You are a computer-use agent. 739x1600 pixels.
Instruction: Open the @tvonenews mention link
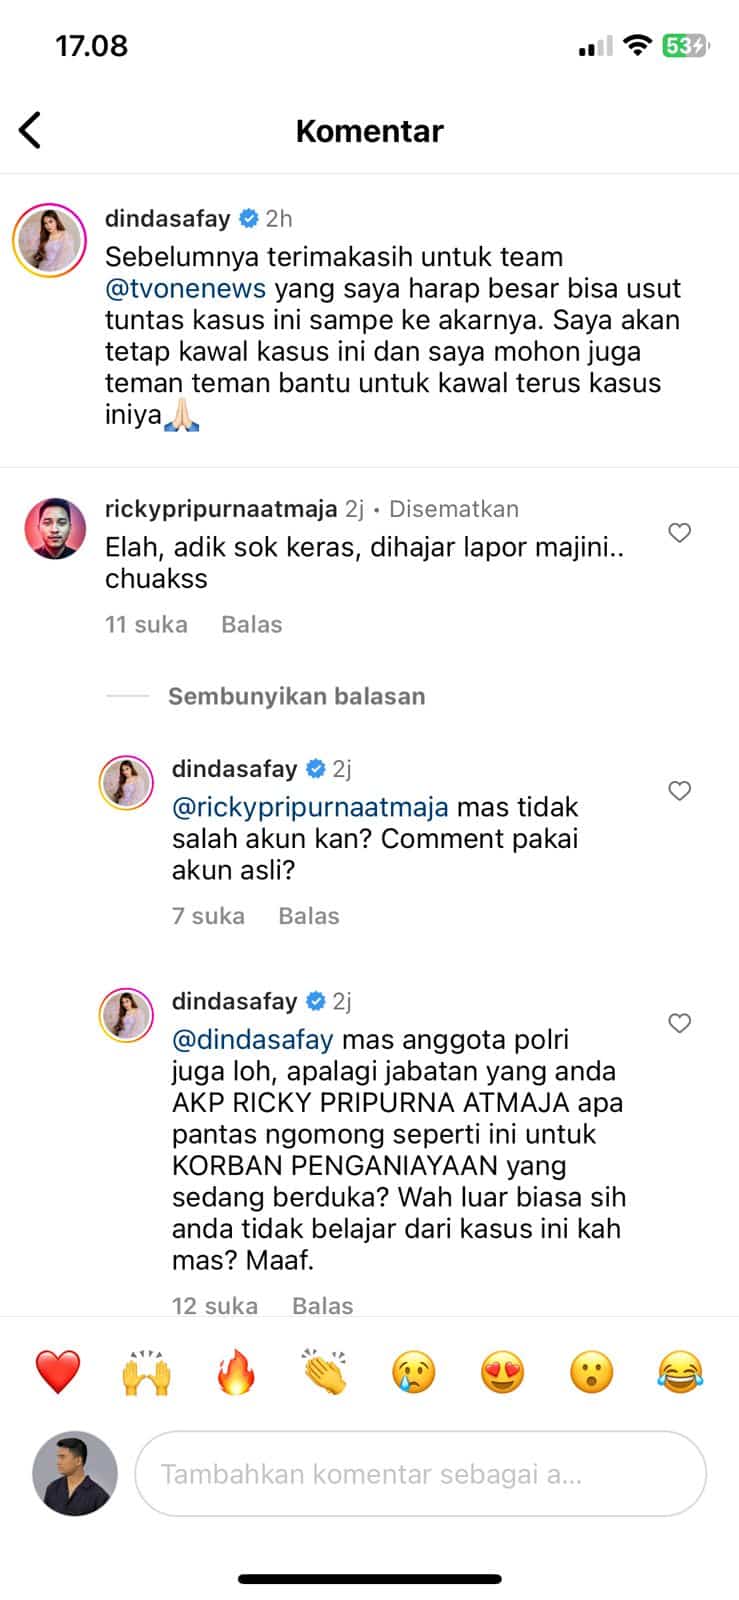[x=186, y=289]
